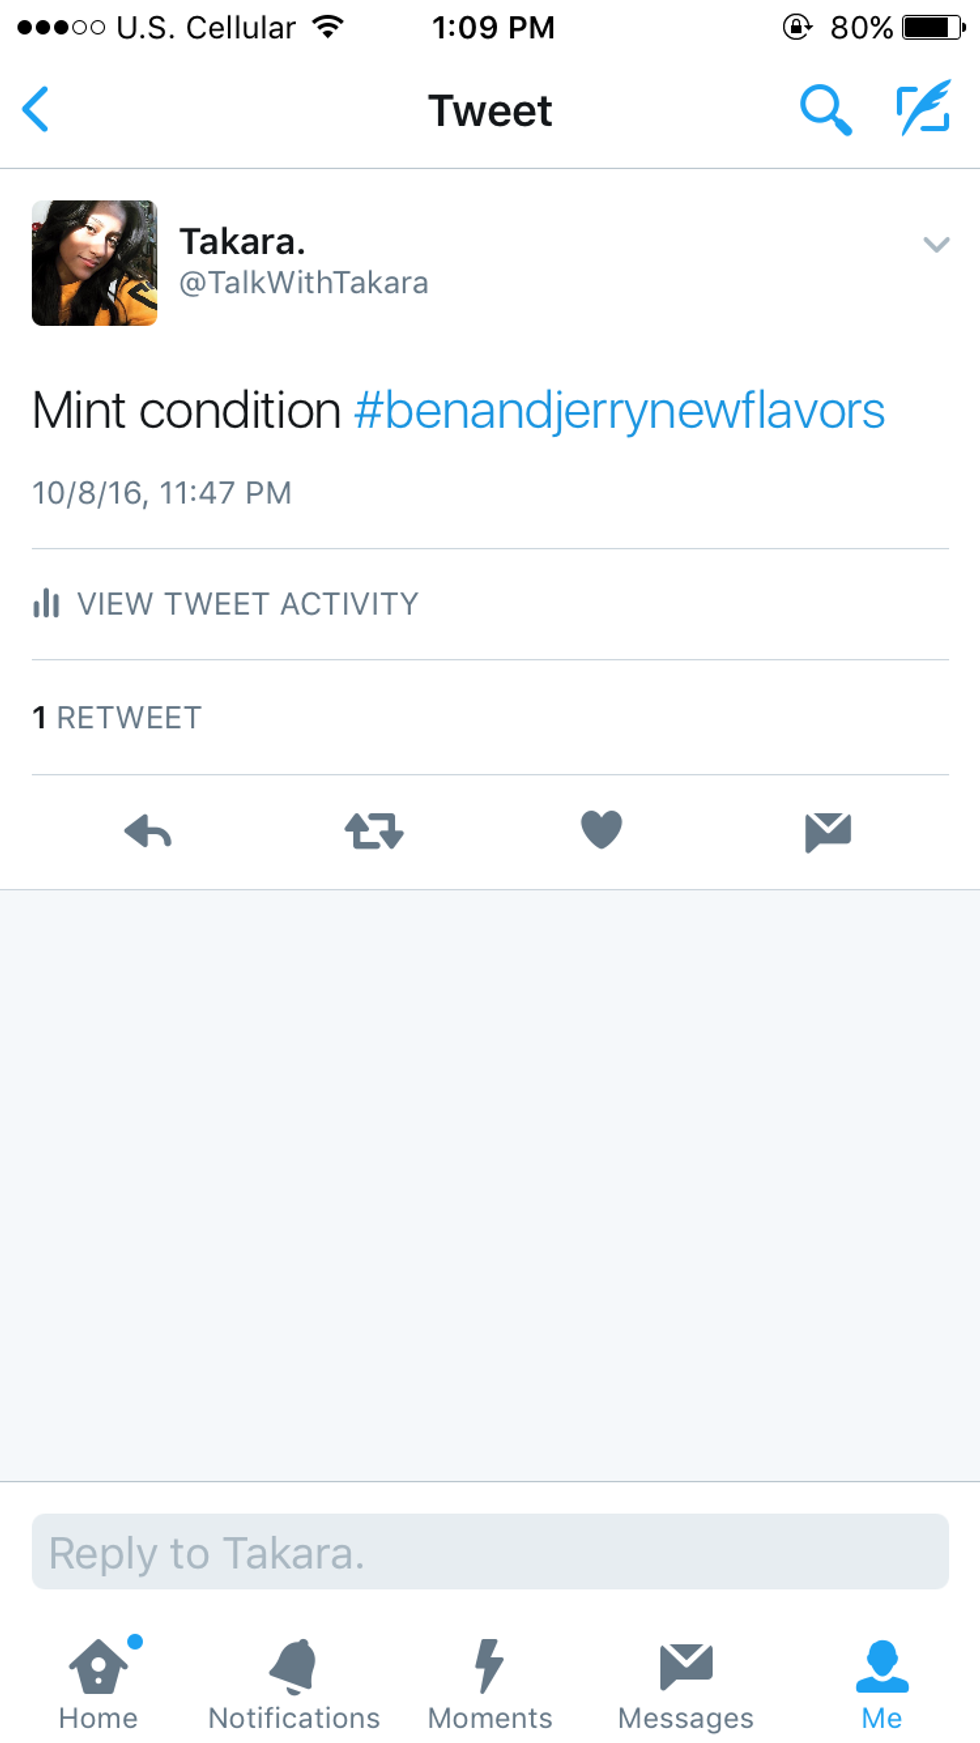Retweet using the retweet arrows icon
Screen dimensions: 980x1743
coord(374,831)
